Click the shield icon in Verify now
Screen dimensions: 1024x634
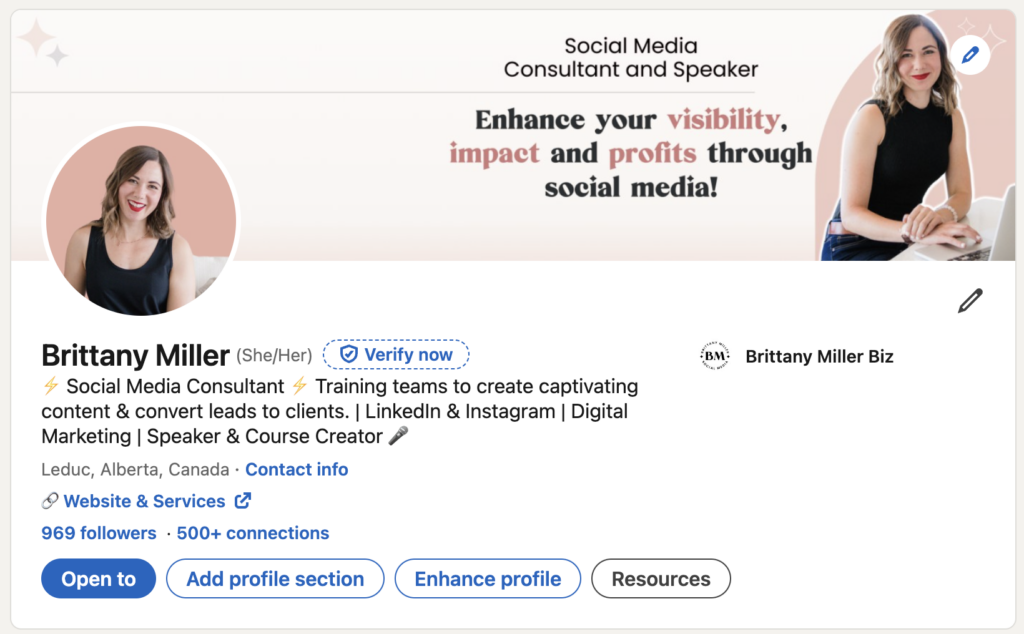(349, 355)
